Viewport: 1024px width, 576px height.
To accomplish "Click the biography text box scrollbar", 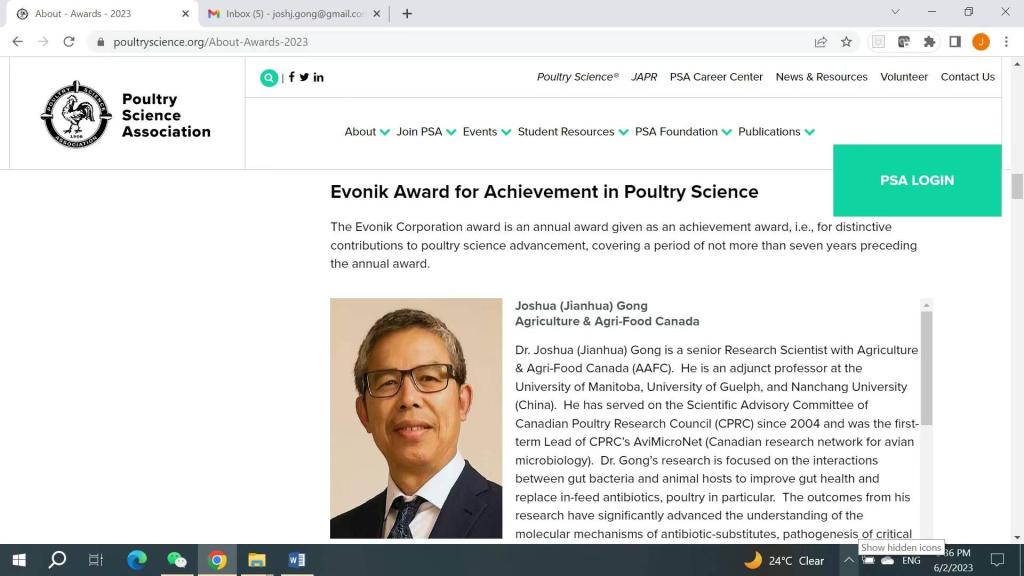I will click(x=926, y=368).
